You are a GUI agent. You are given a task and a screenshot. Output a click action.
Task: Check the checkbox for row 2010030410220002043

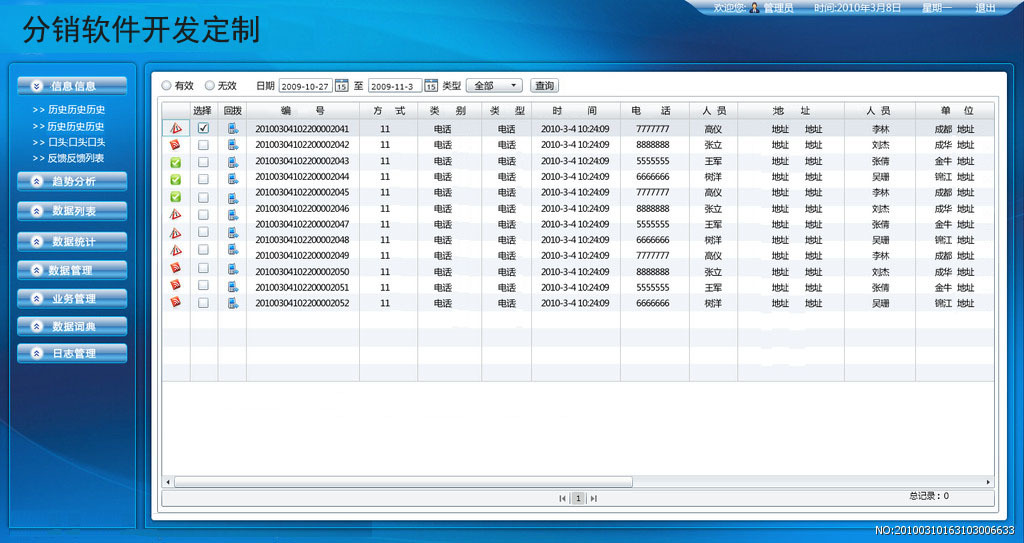203,162
